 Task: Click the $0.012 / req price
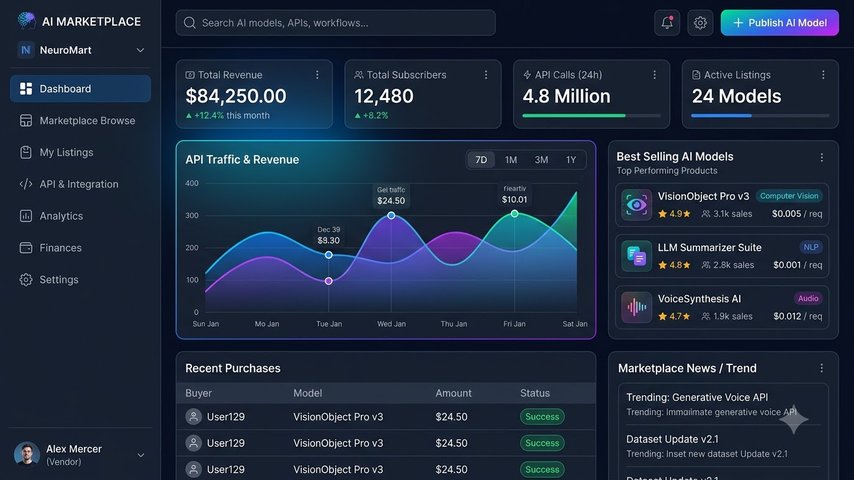[x=797, y=316]
